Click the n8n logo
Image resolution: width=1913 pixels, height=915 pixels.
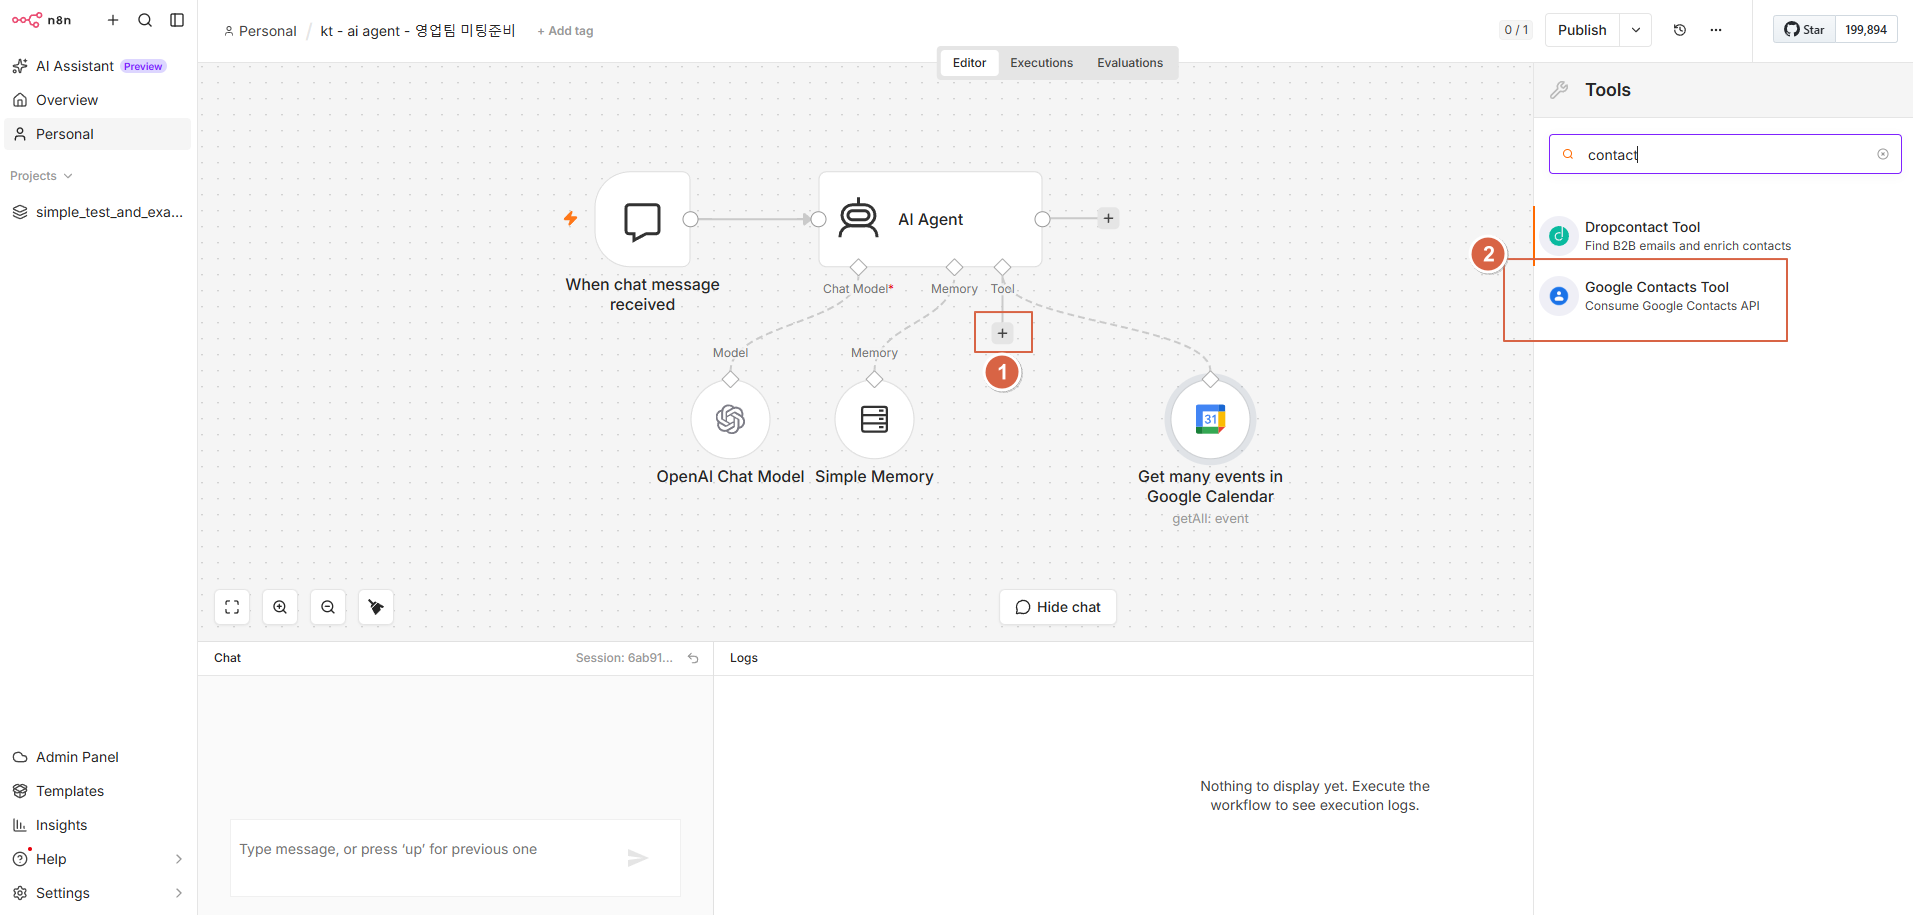pos(42,20)
